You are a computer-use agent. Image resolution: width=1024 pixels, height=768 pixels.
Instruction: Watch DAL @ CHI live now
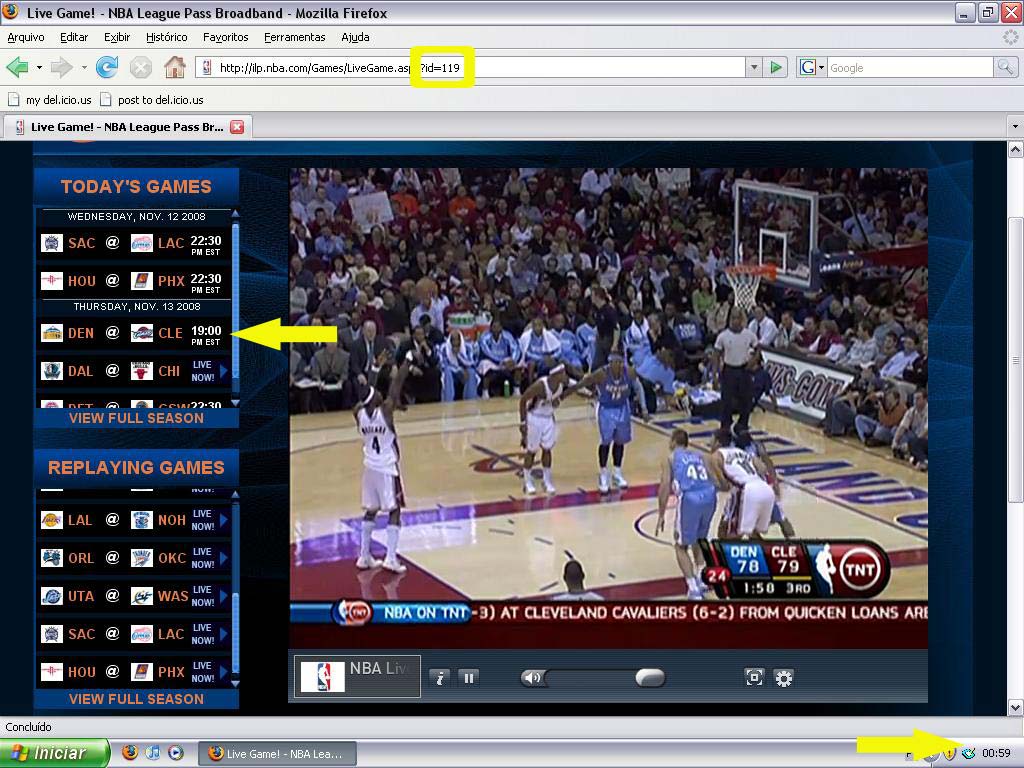pyautogui.click(x=133, y=371)
